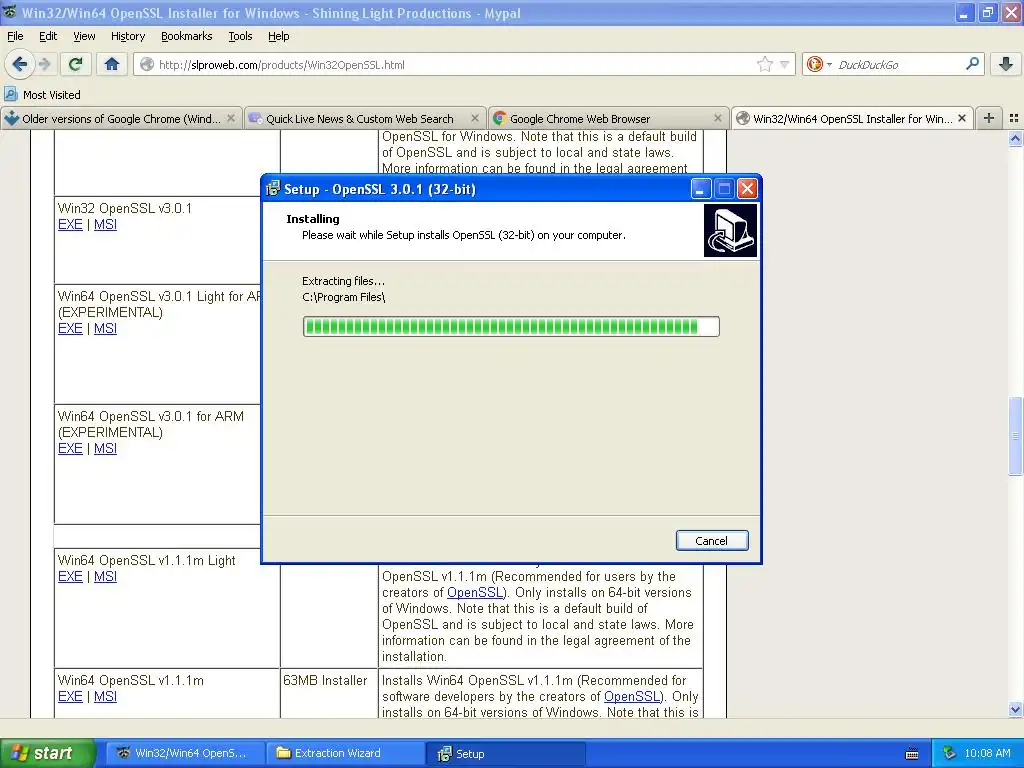Download Win64 OpenSSL v1.1.1m Light MSI
Screen dimensions: 1024x768
(x=105, y=576)
